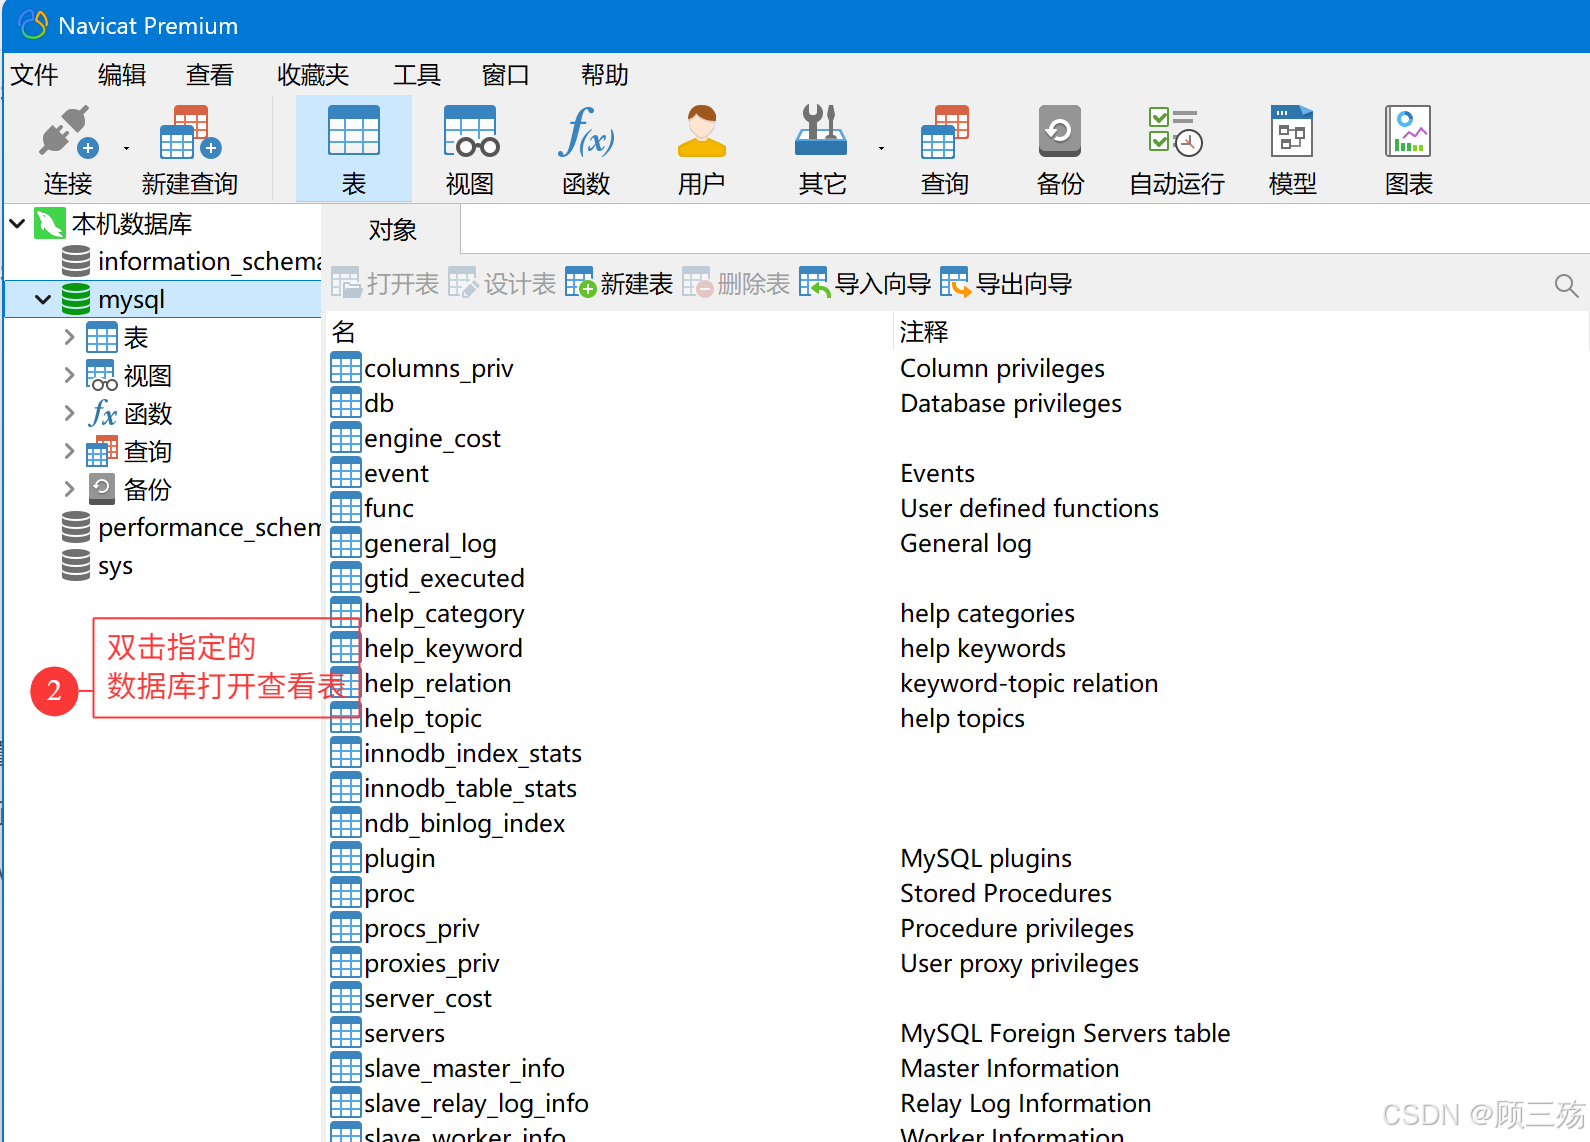
Task: Click the 本机数据库 connection icon
Action: (x=50, y=223)
